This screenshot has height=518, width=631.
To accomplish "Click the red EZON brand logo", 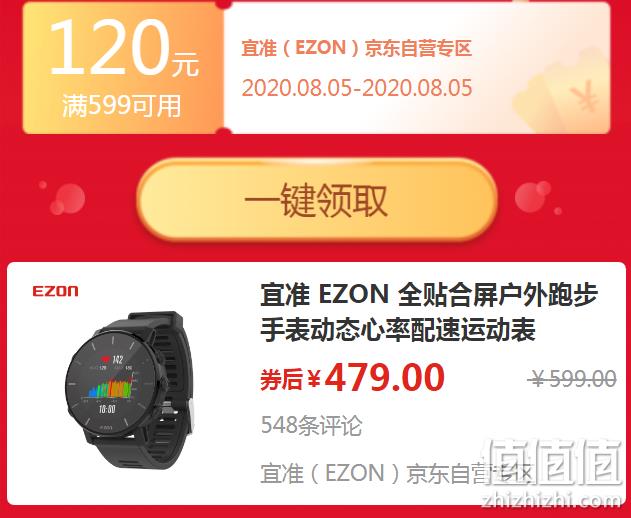I will coord(56,291).
